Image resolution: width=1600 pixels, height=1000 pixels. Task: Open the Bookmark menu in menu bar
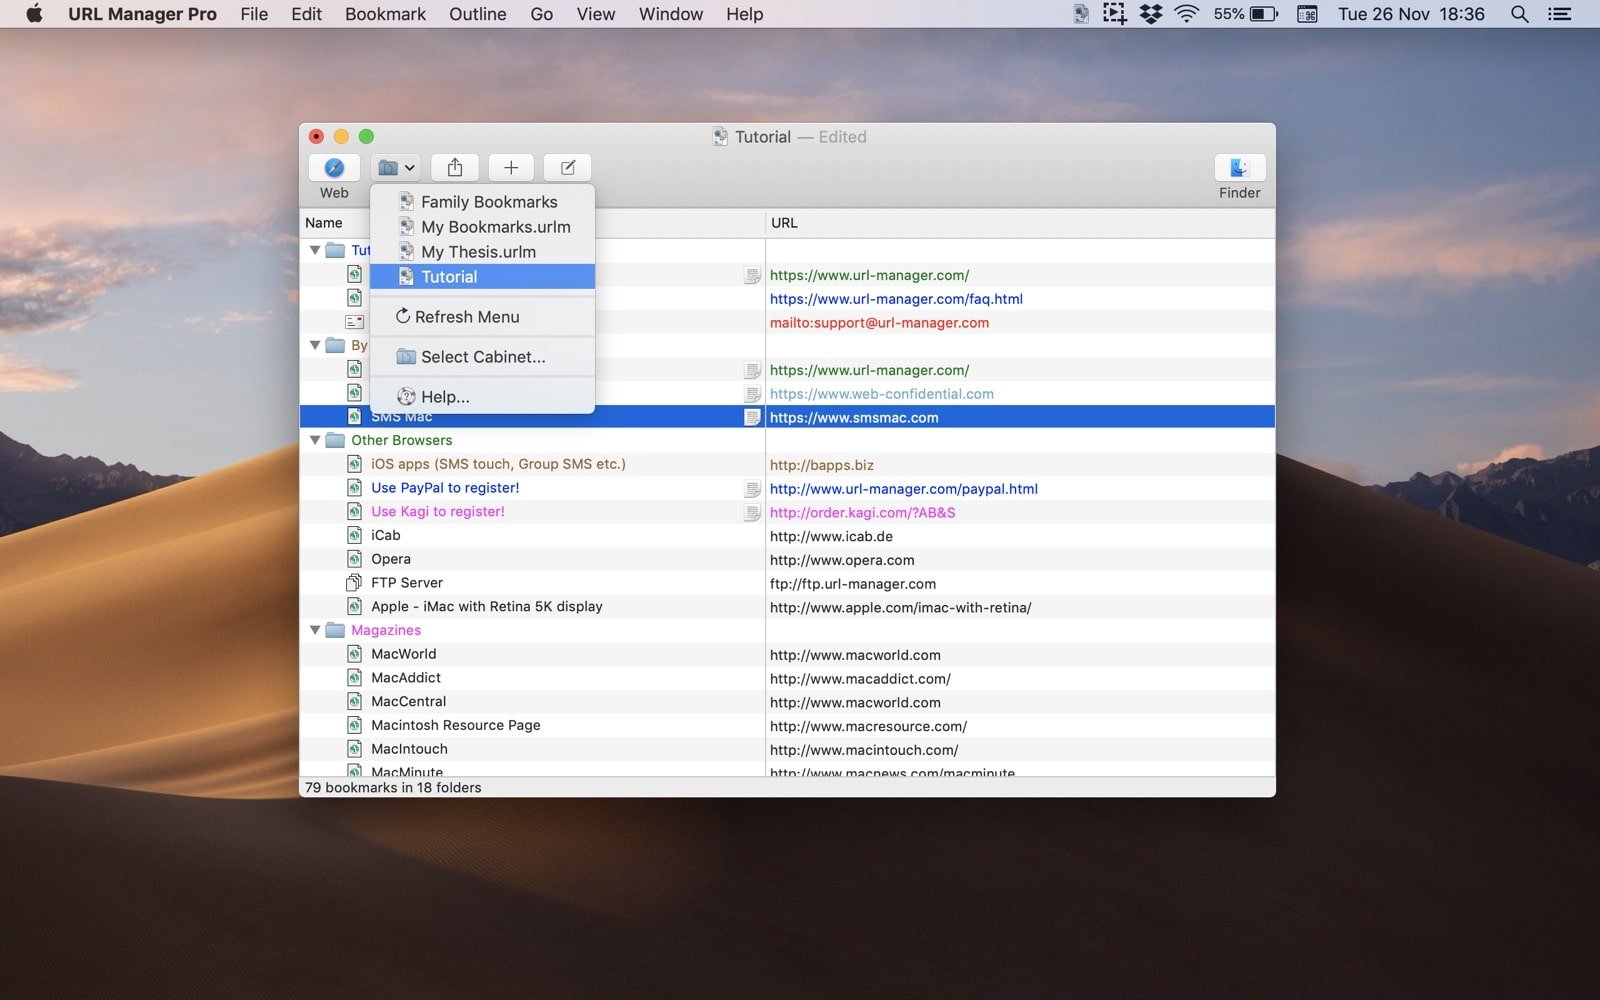[385, 14]
